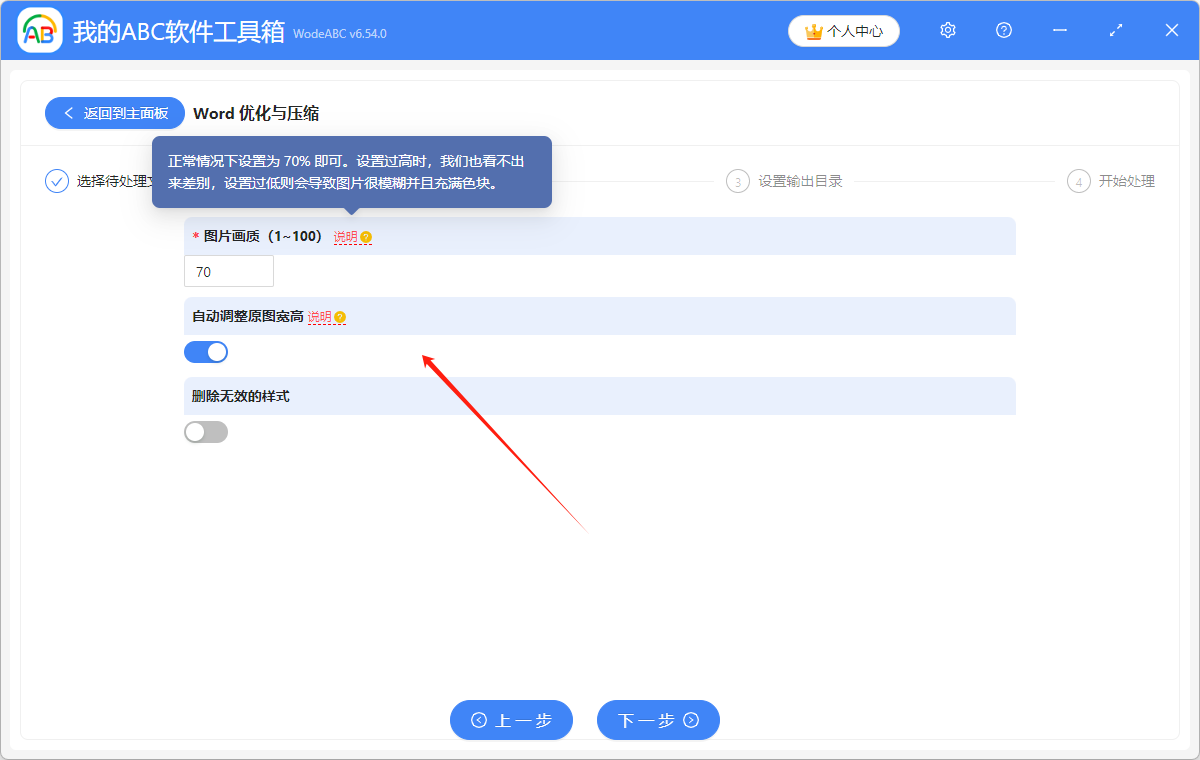Enable the 删除无效的样式 toggle switch
1200x760 pixels.
coord(205,431)
